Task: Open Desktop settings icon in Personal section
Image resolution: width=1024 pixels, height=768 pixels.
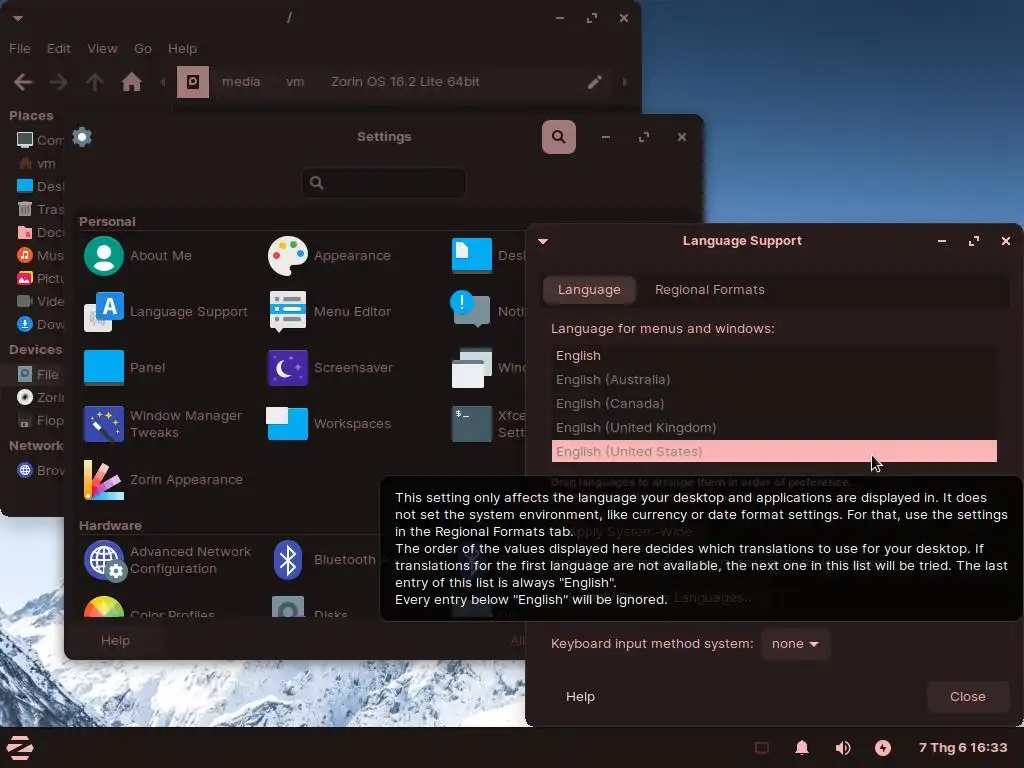Action: [x=472, y=256]
